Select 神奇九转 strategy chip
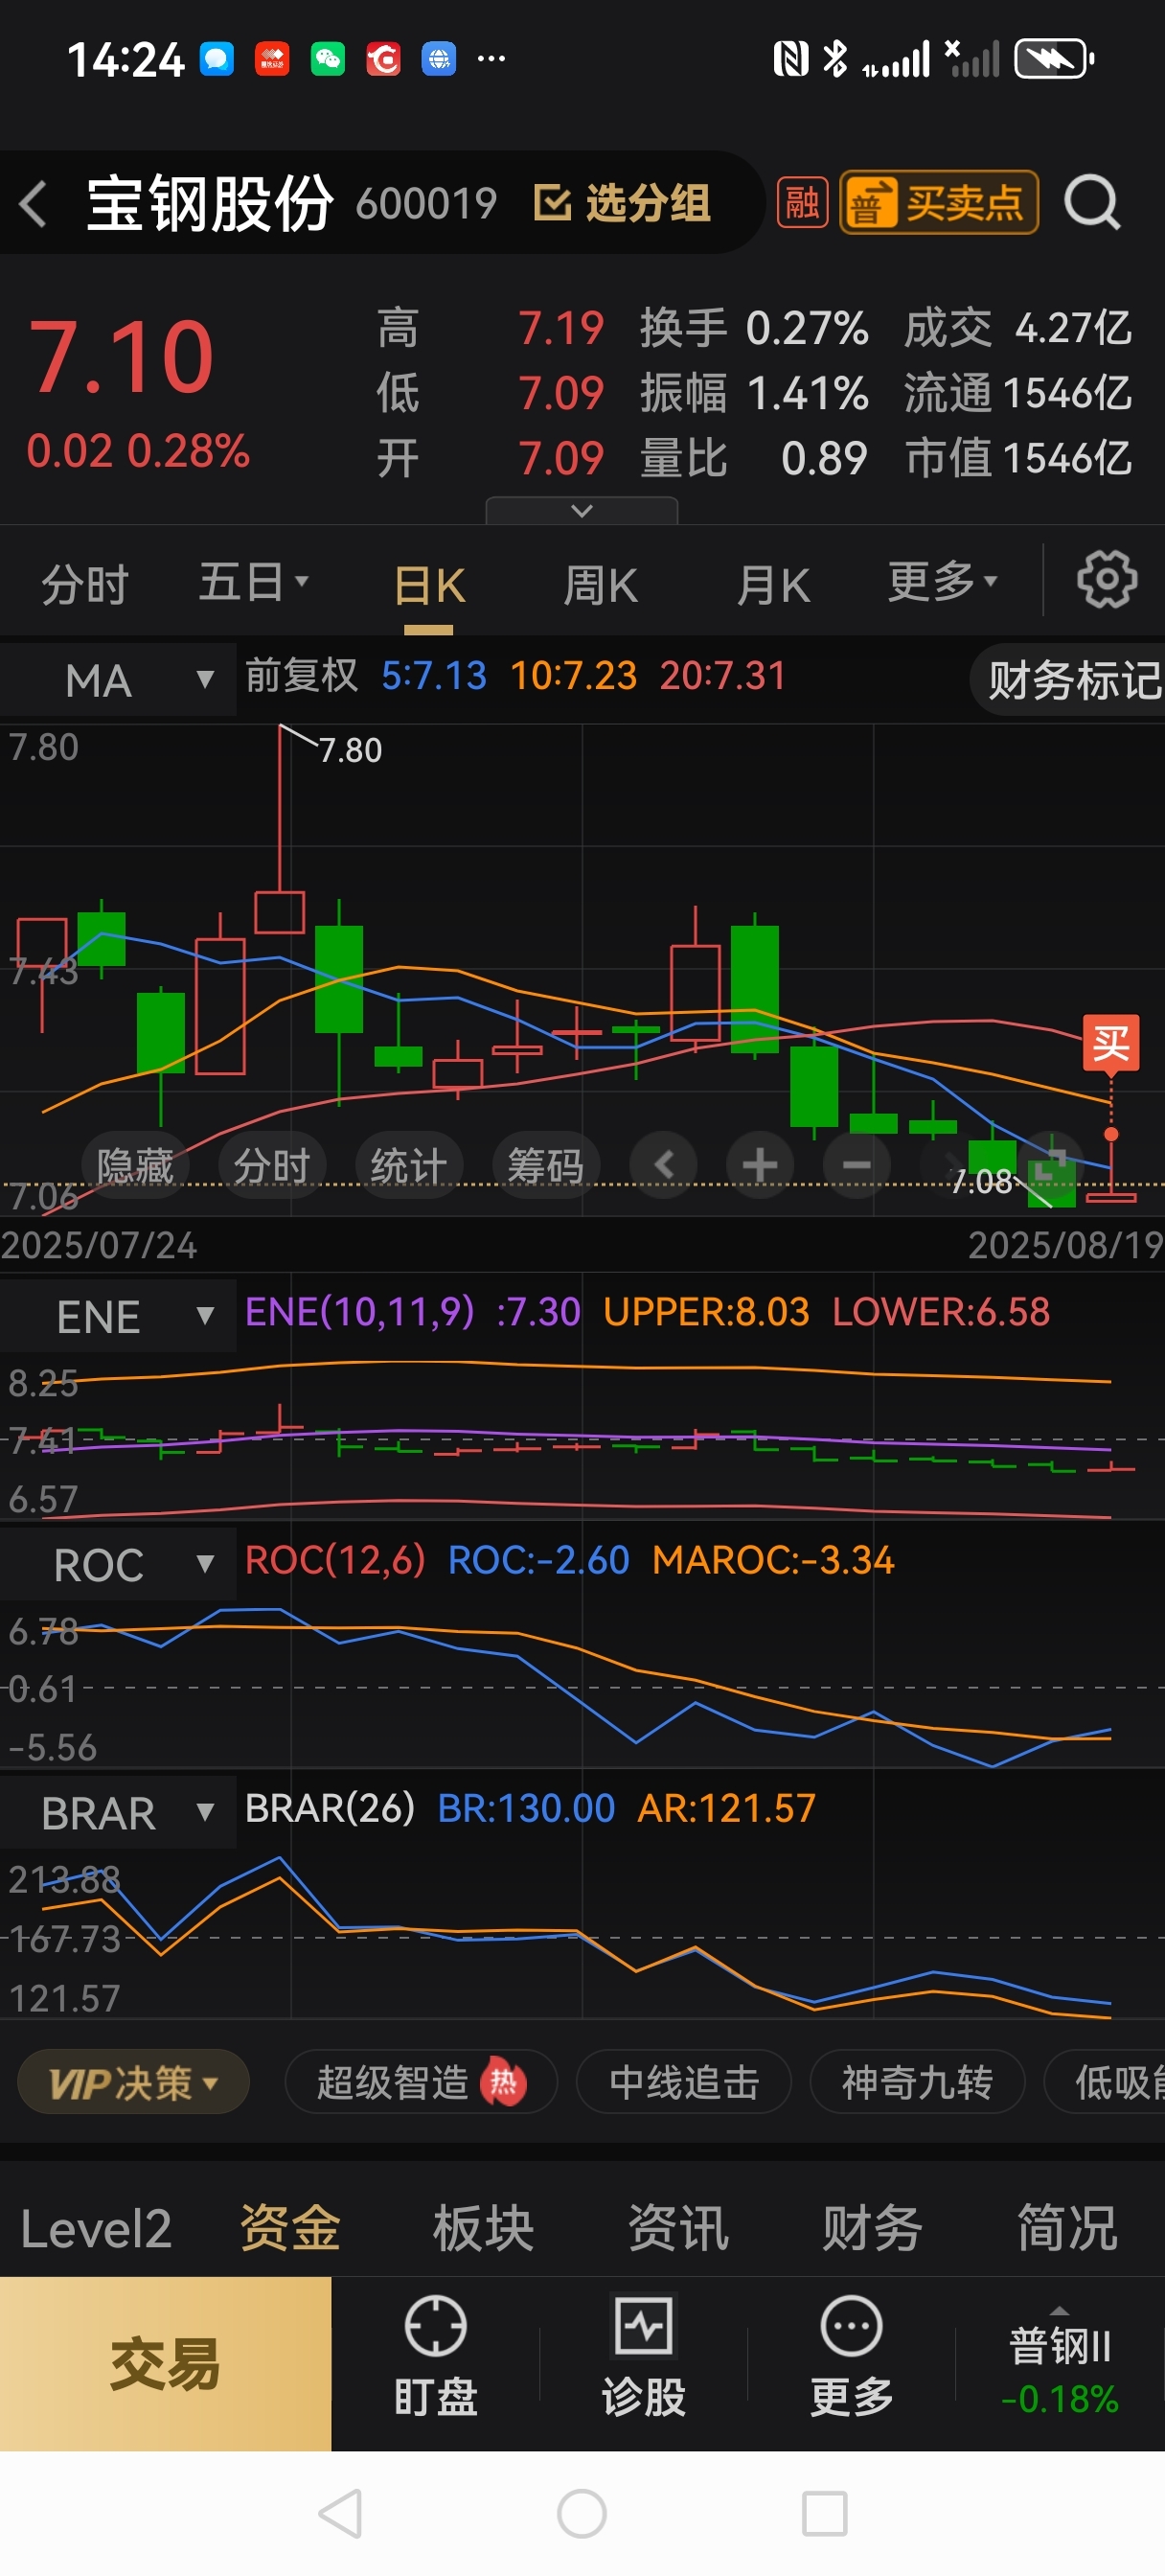1165x2576 pixels. [x=917, y=2083]
